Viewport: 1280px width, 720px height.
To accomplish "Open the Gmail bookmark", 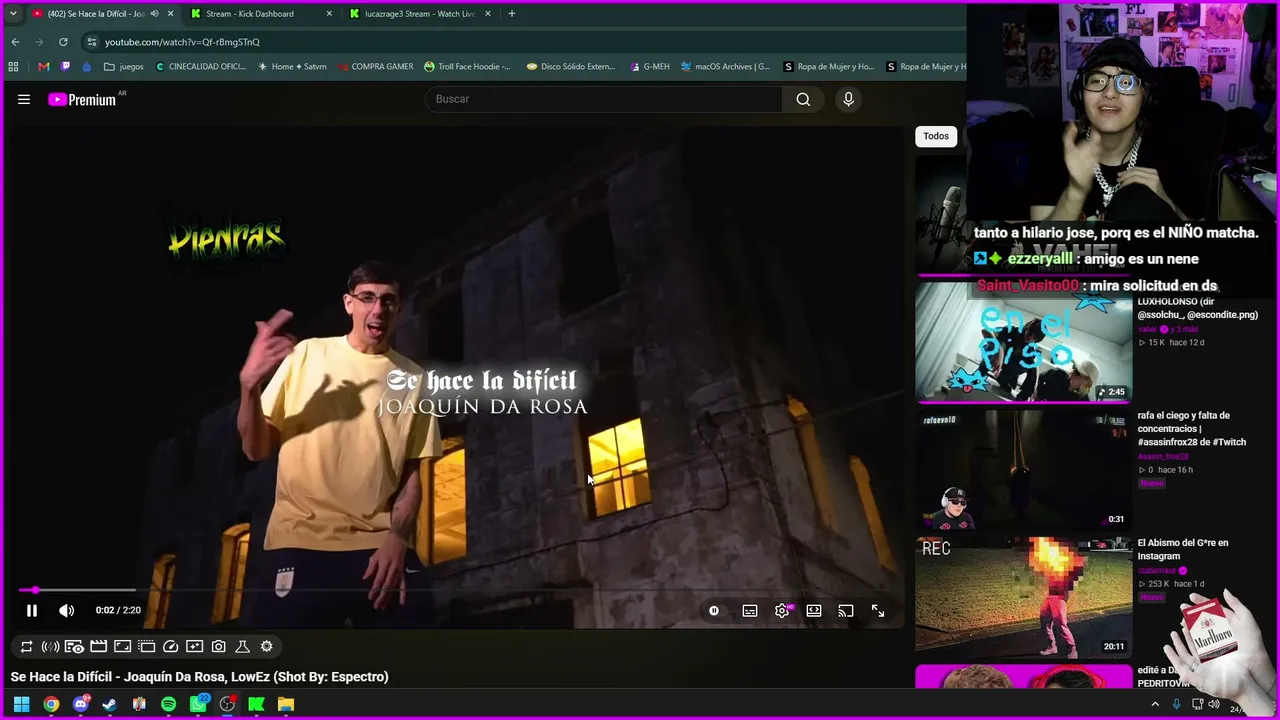I will (43, 67).
